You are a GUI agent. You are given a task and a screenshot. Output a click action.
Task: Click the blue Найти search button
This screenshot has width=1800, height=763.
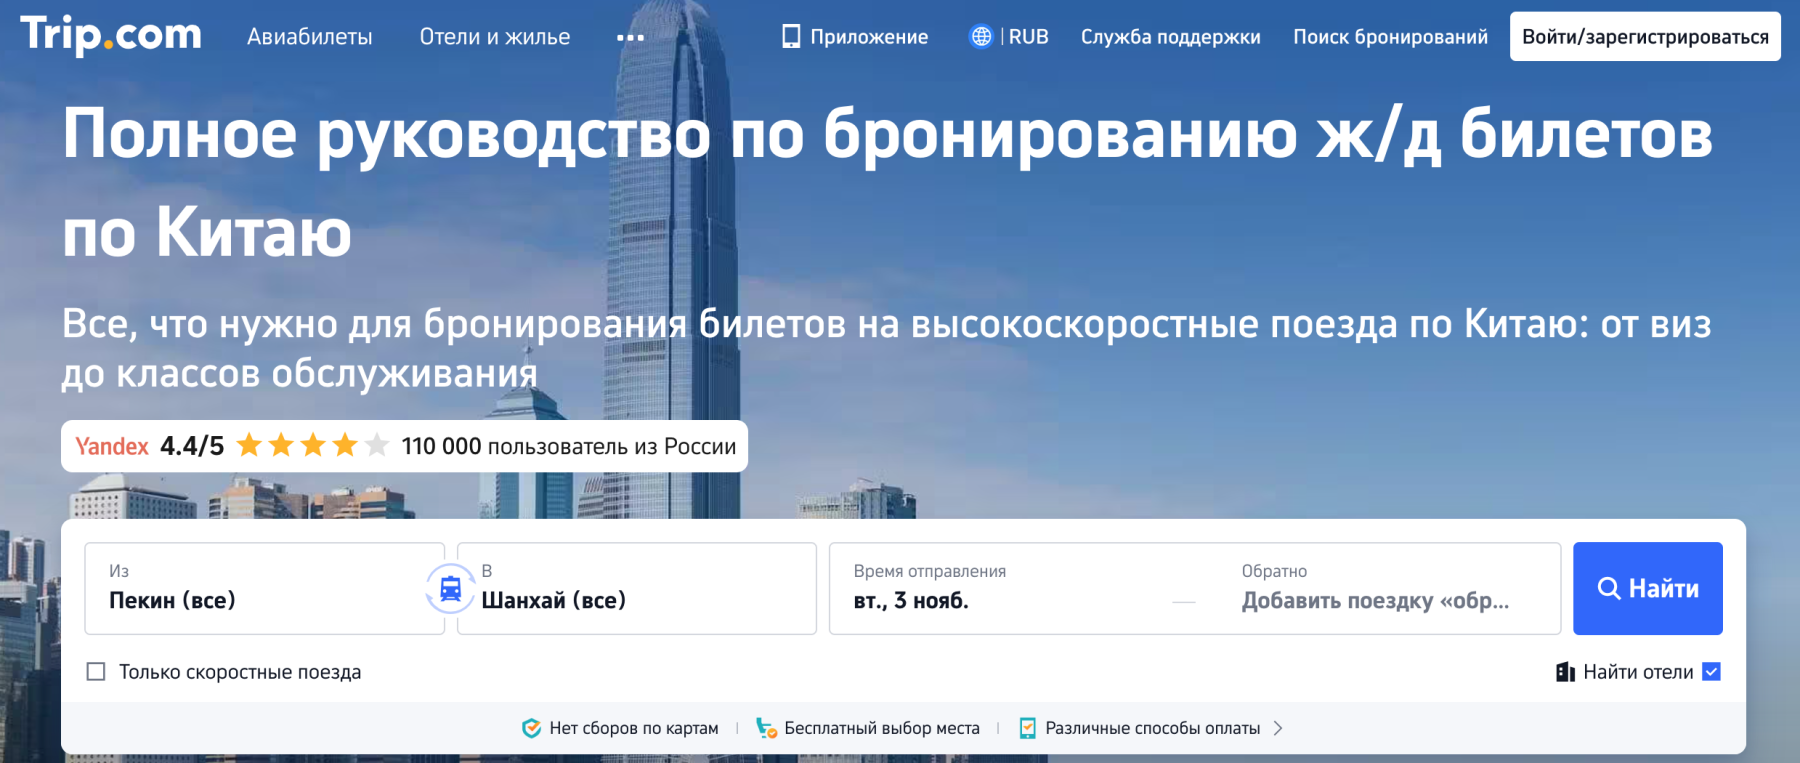tap(1648, 588)
